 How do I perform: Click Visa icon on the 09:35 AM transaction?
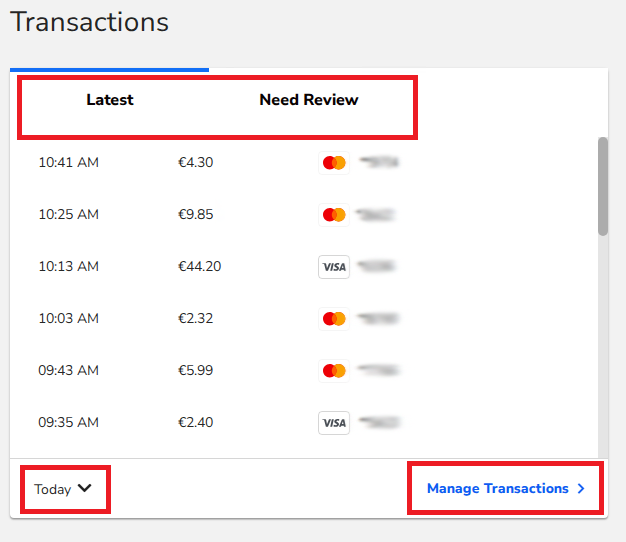[x=334, y=423]
